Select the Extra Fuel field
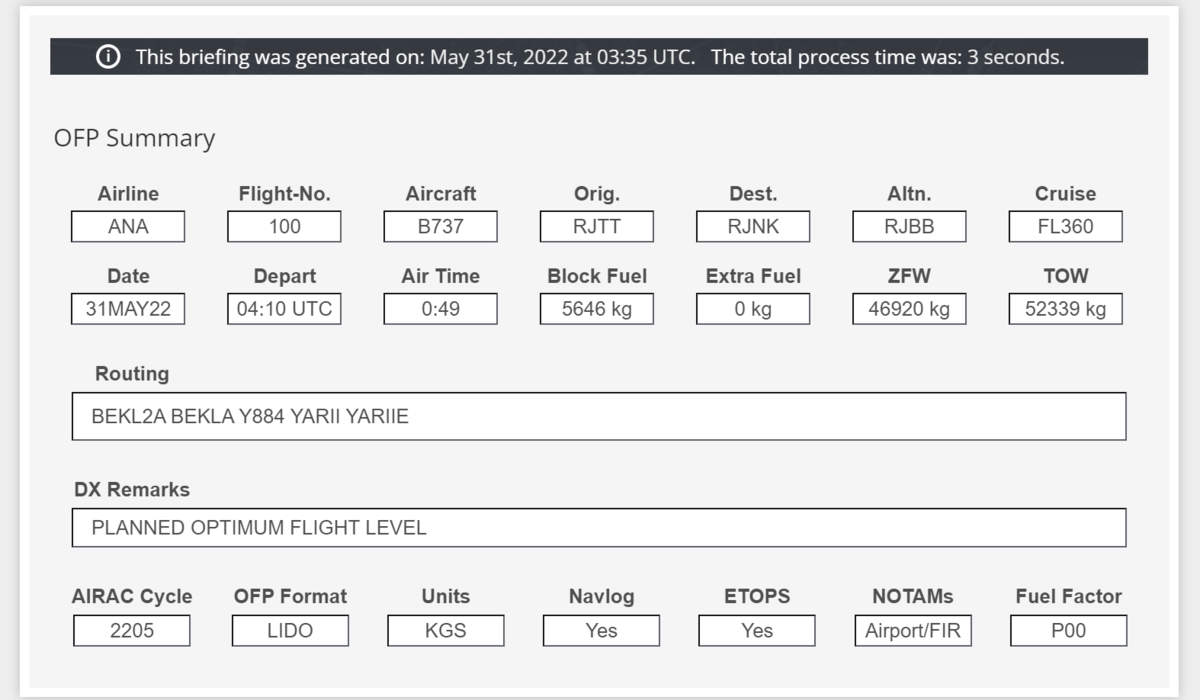The width and height of the screenshot is (1200, 700). point(753,309)
